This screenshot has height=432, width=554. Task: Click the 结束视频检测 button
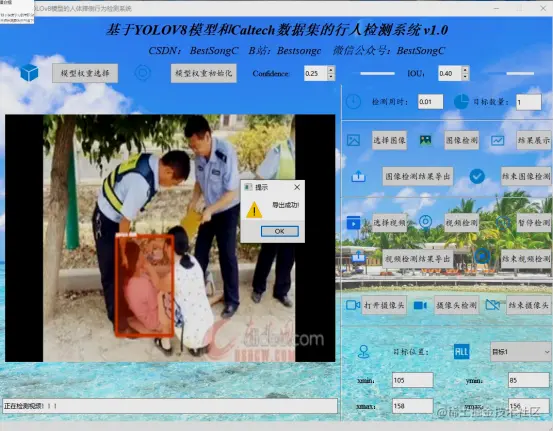pos(526,259)
